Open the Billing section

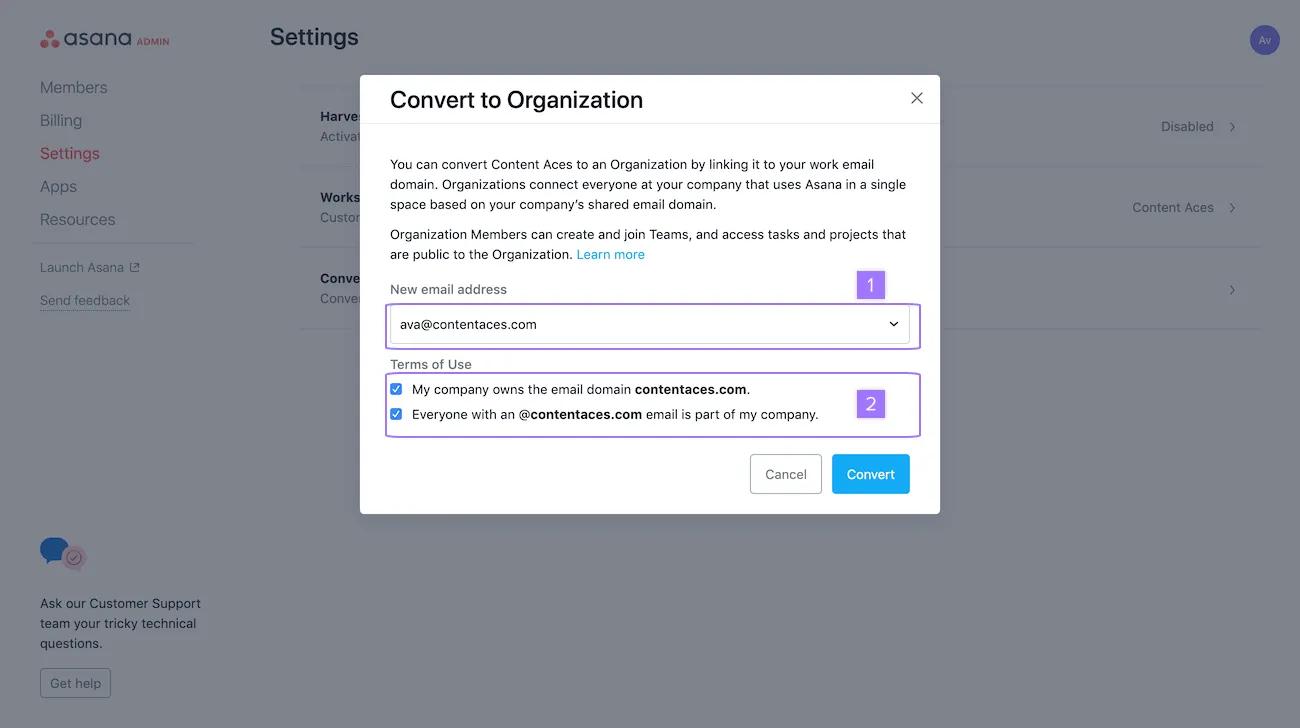pyautogui.click(x=61, y=120)
